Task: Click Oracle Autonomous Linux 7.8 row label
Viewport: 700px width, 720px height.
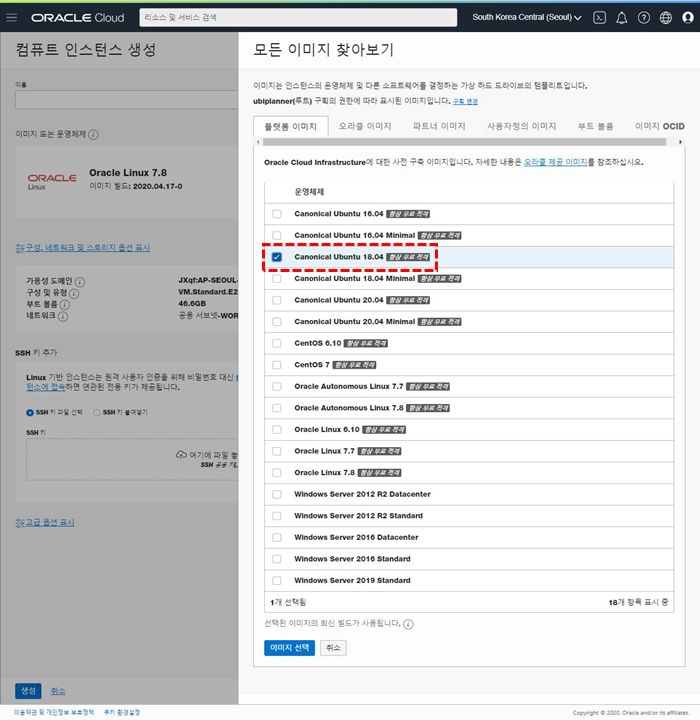Action: tap(349, 408)
